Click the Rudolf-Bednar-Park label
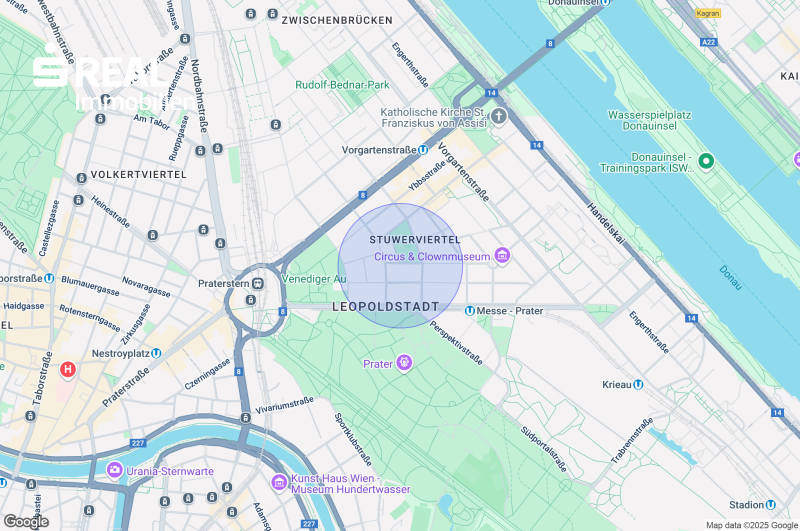Image resolution: width=800 pixels, height=531 pixels. (342, 85)
